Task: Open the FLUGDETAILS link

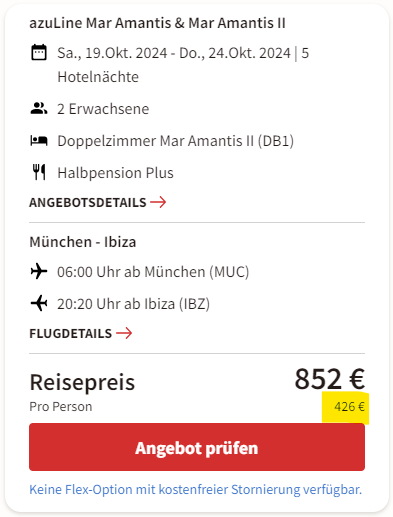Action: click(81, 333)
